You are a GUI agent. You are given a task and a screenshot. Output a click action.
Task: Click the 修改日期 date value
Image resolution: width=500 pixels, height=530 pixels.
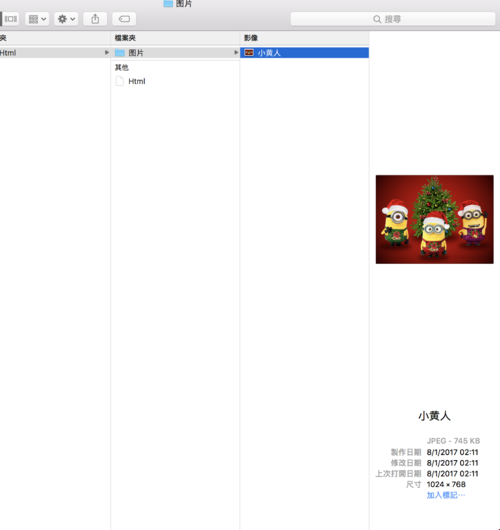pyautogui.click(x=452, y=463)
